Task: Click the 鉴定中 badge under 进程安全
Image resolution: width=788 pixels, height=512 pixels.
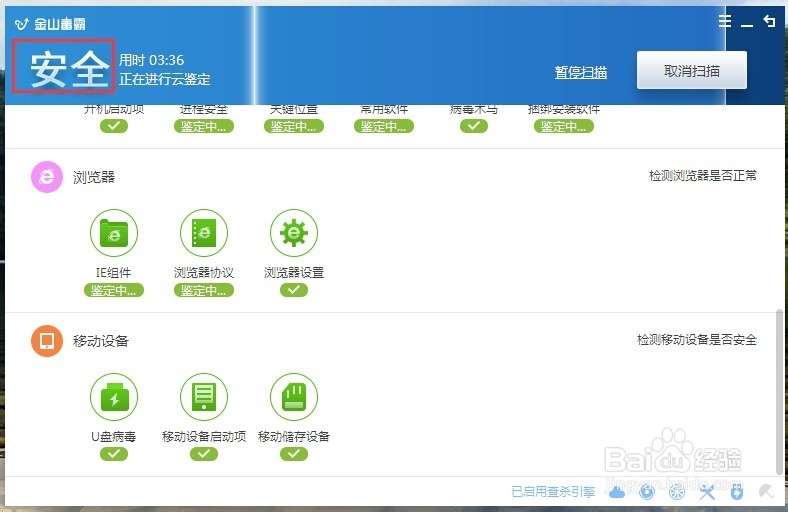Action: click(x=204, y=127)
